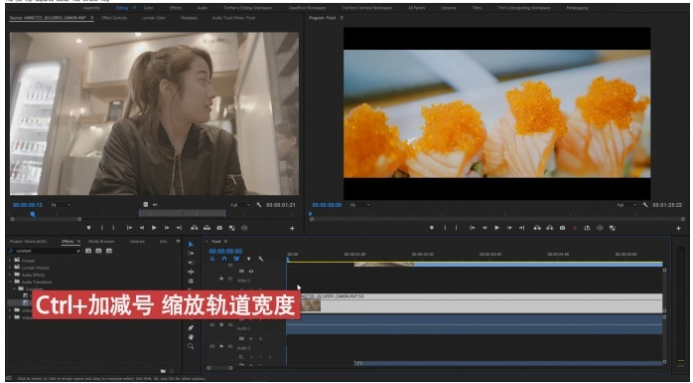This screenshot has height=383, width=693.
Task: Toggle Video 2 track output eye
Action: (x=251, y=271)
